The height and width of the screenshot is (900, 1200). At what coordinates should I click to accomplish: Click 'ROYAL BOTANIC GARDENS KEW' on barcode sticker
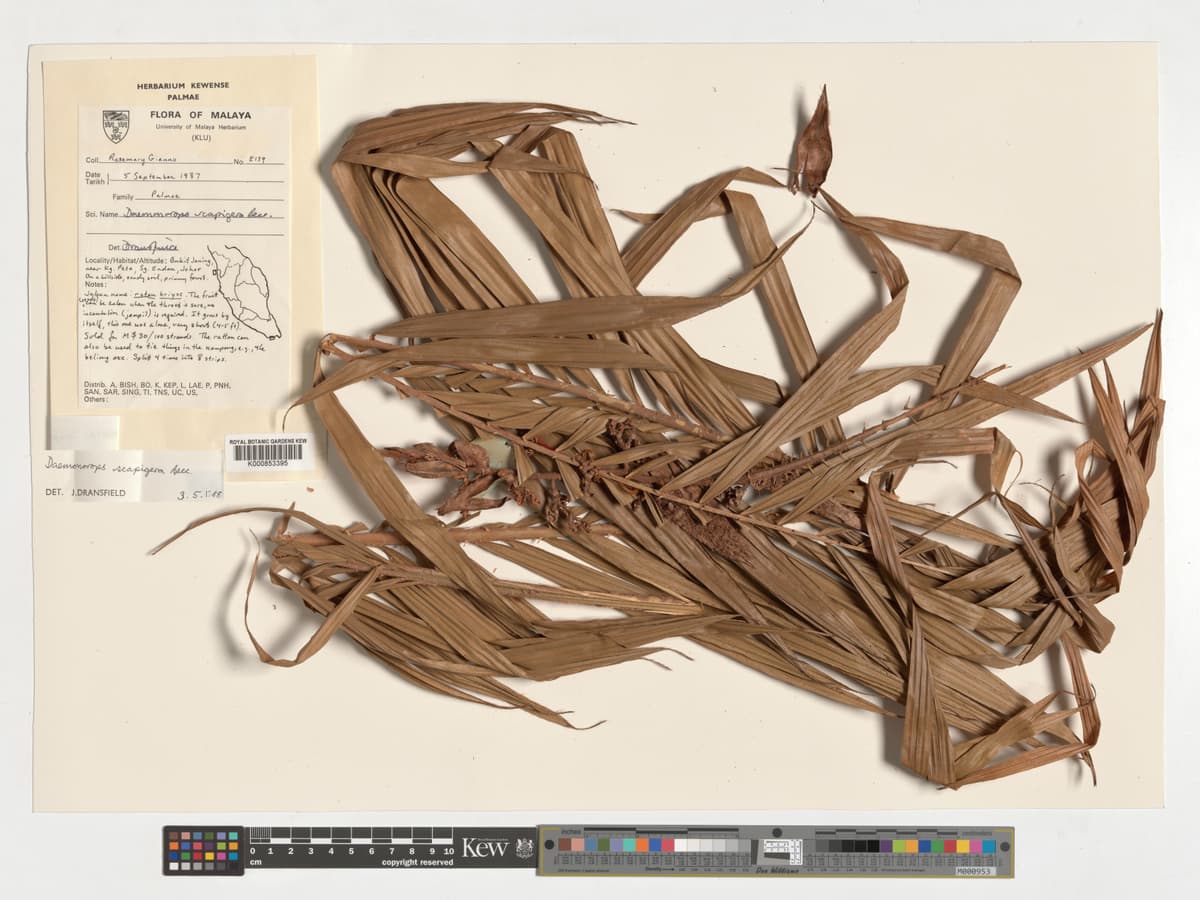(x=268, y=440)
